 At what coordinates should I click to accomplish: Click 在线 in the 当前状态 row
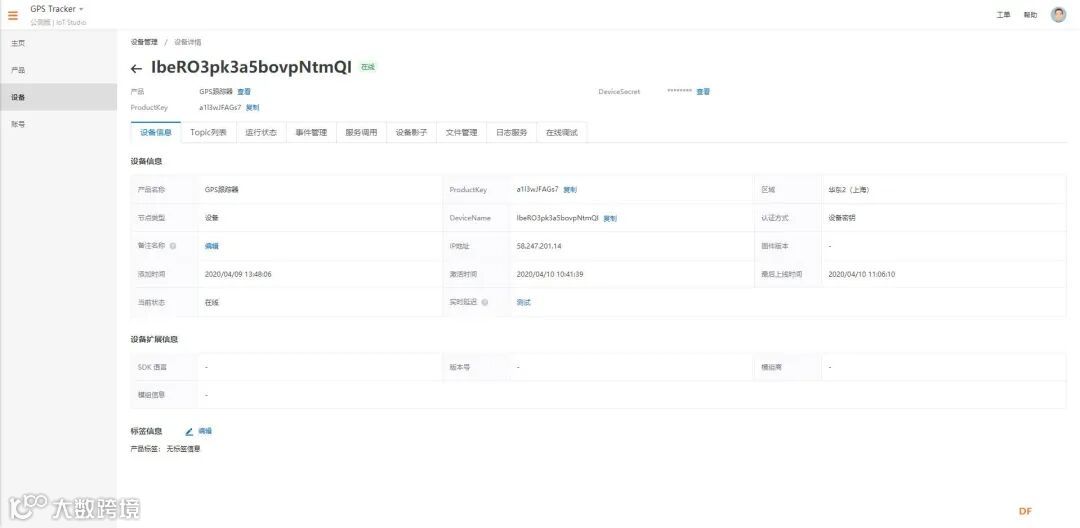(x=211, y=302)
